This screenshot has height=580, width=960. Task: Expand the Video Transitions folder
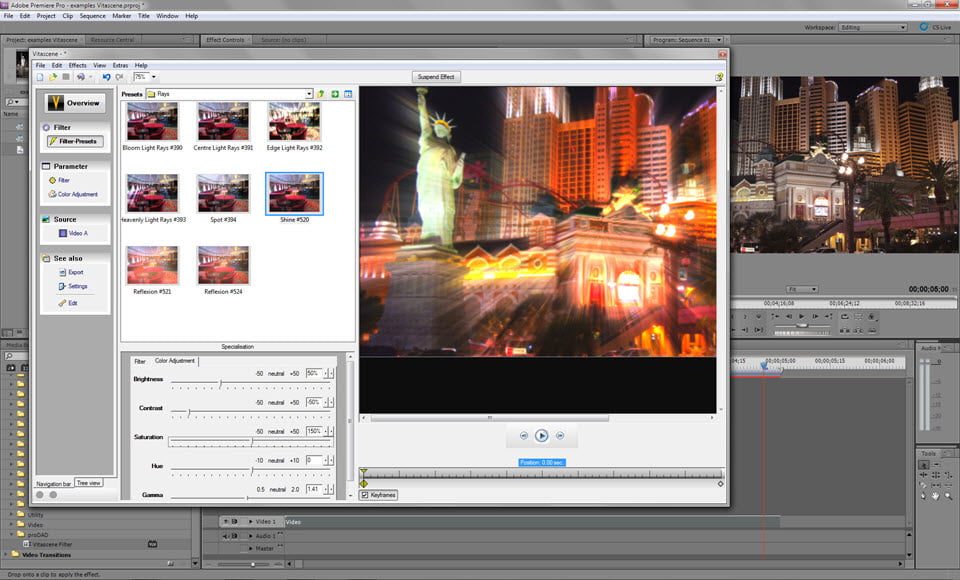[6, 554]
